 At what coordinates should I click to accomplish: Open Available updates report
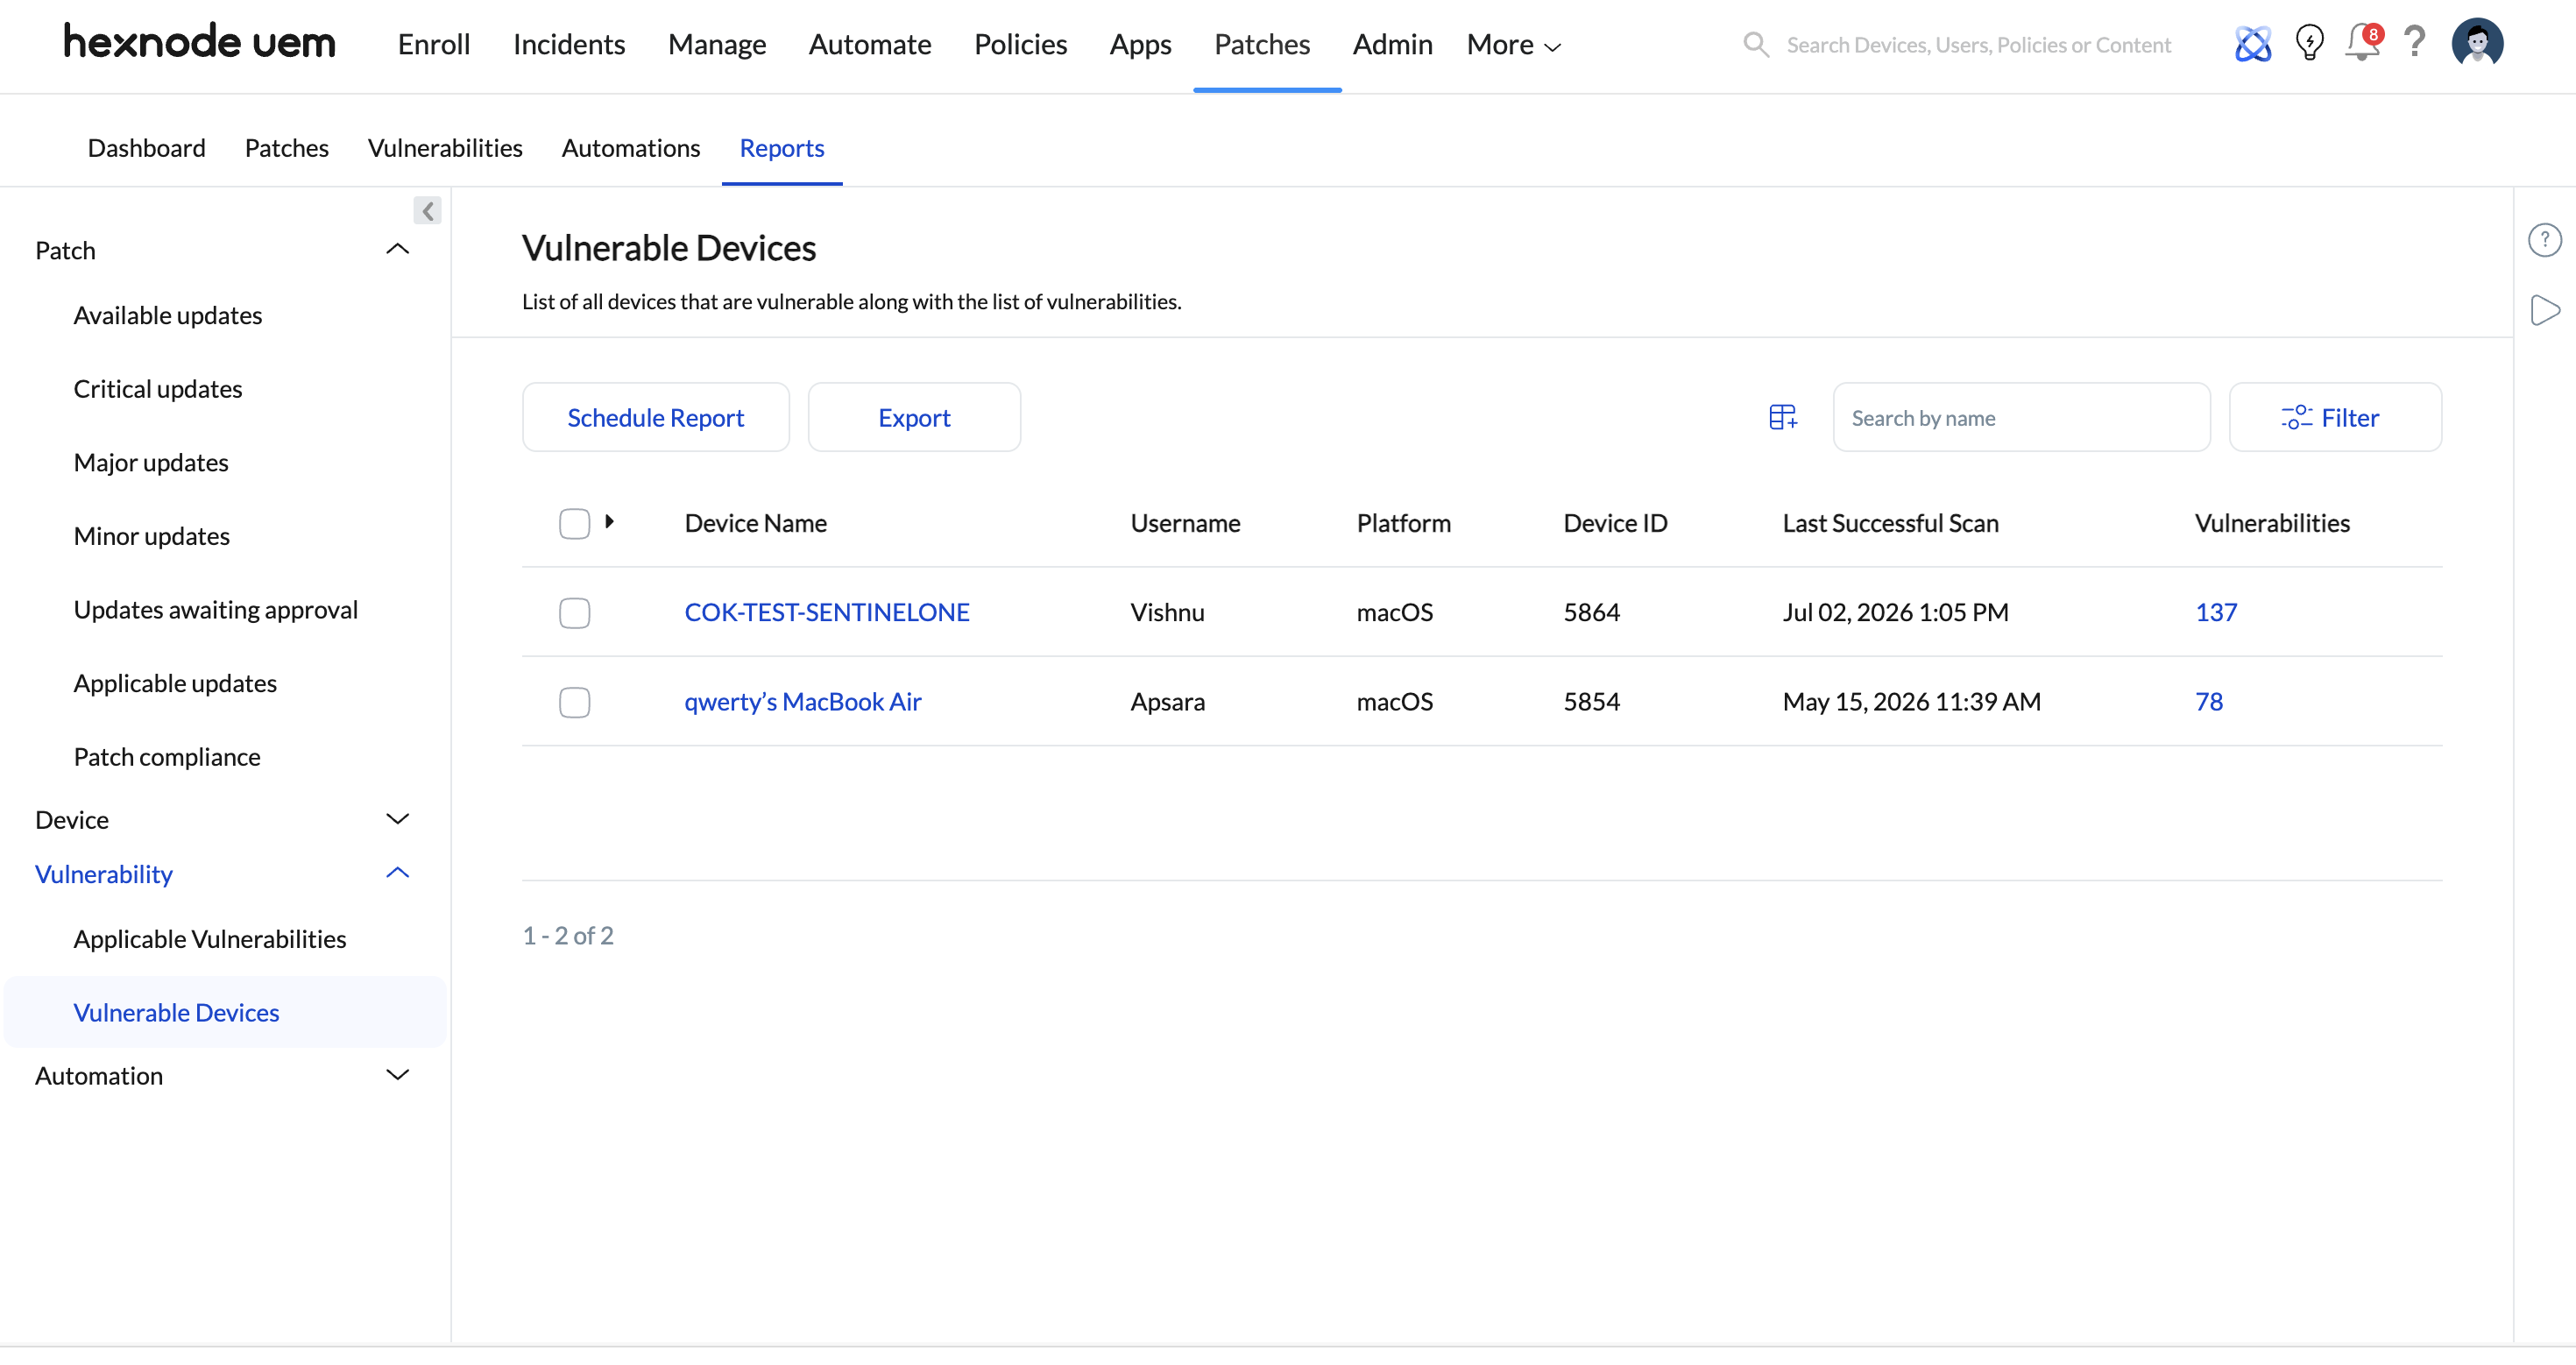[167, 315]
